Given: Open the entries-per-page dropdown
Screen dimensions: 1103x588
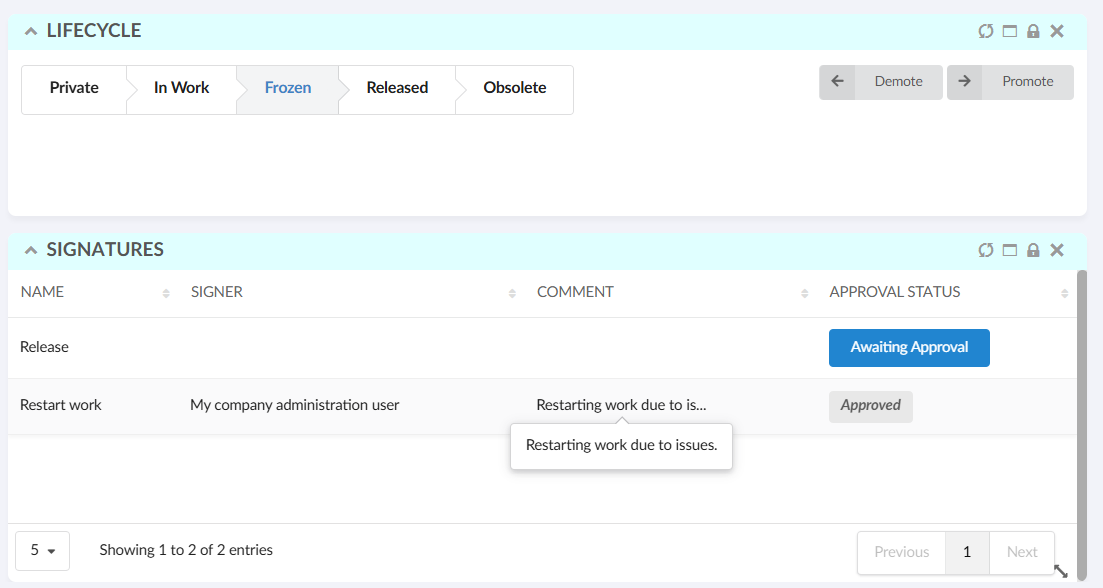Looking at the screenshot, I should tap(42, 550).
